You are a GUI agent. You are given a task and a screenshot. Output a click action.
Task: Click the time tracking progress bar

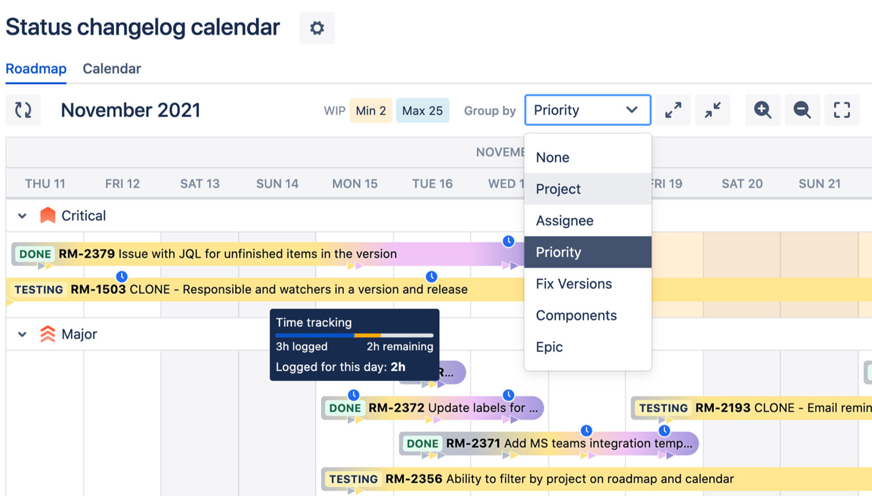point(354,335)
